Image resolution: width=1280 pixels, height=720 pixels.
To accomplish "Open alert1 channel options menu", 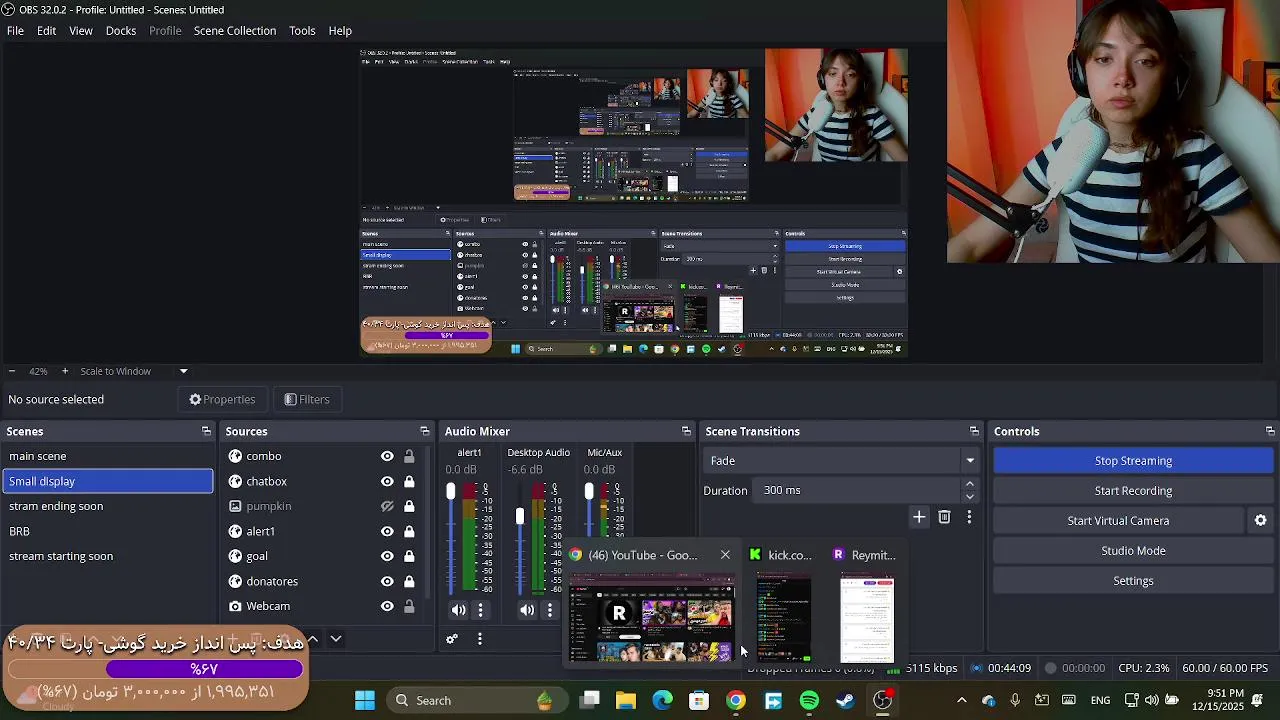I will [480, 610].
